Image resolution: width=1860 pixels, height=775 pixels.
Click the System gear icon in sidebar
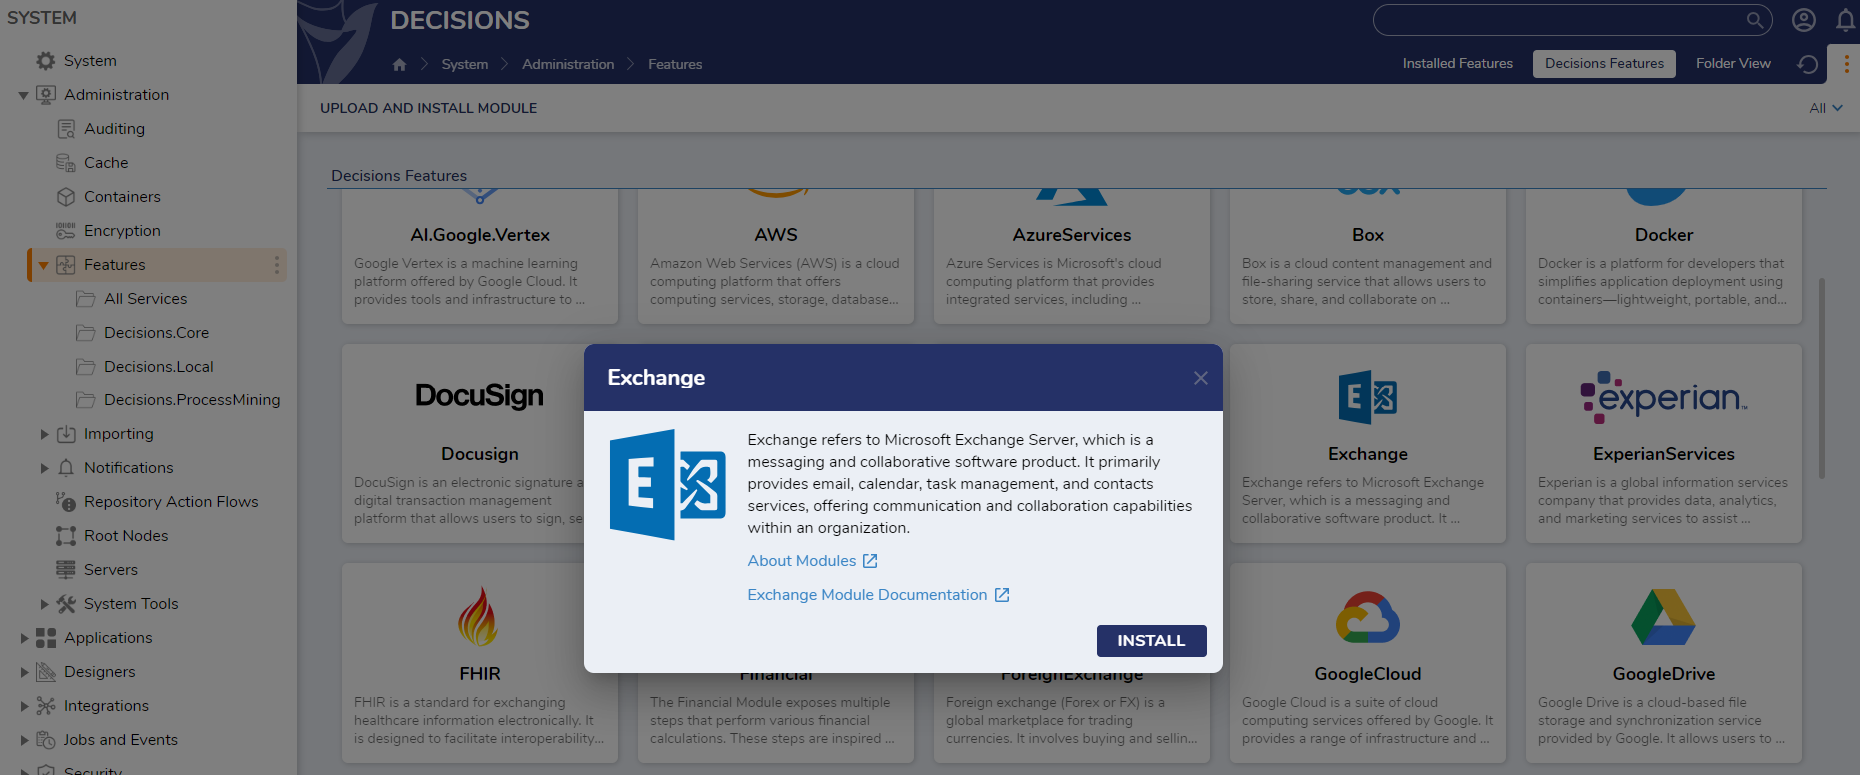point(45,61)
